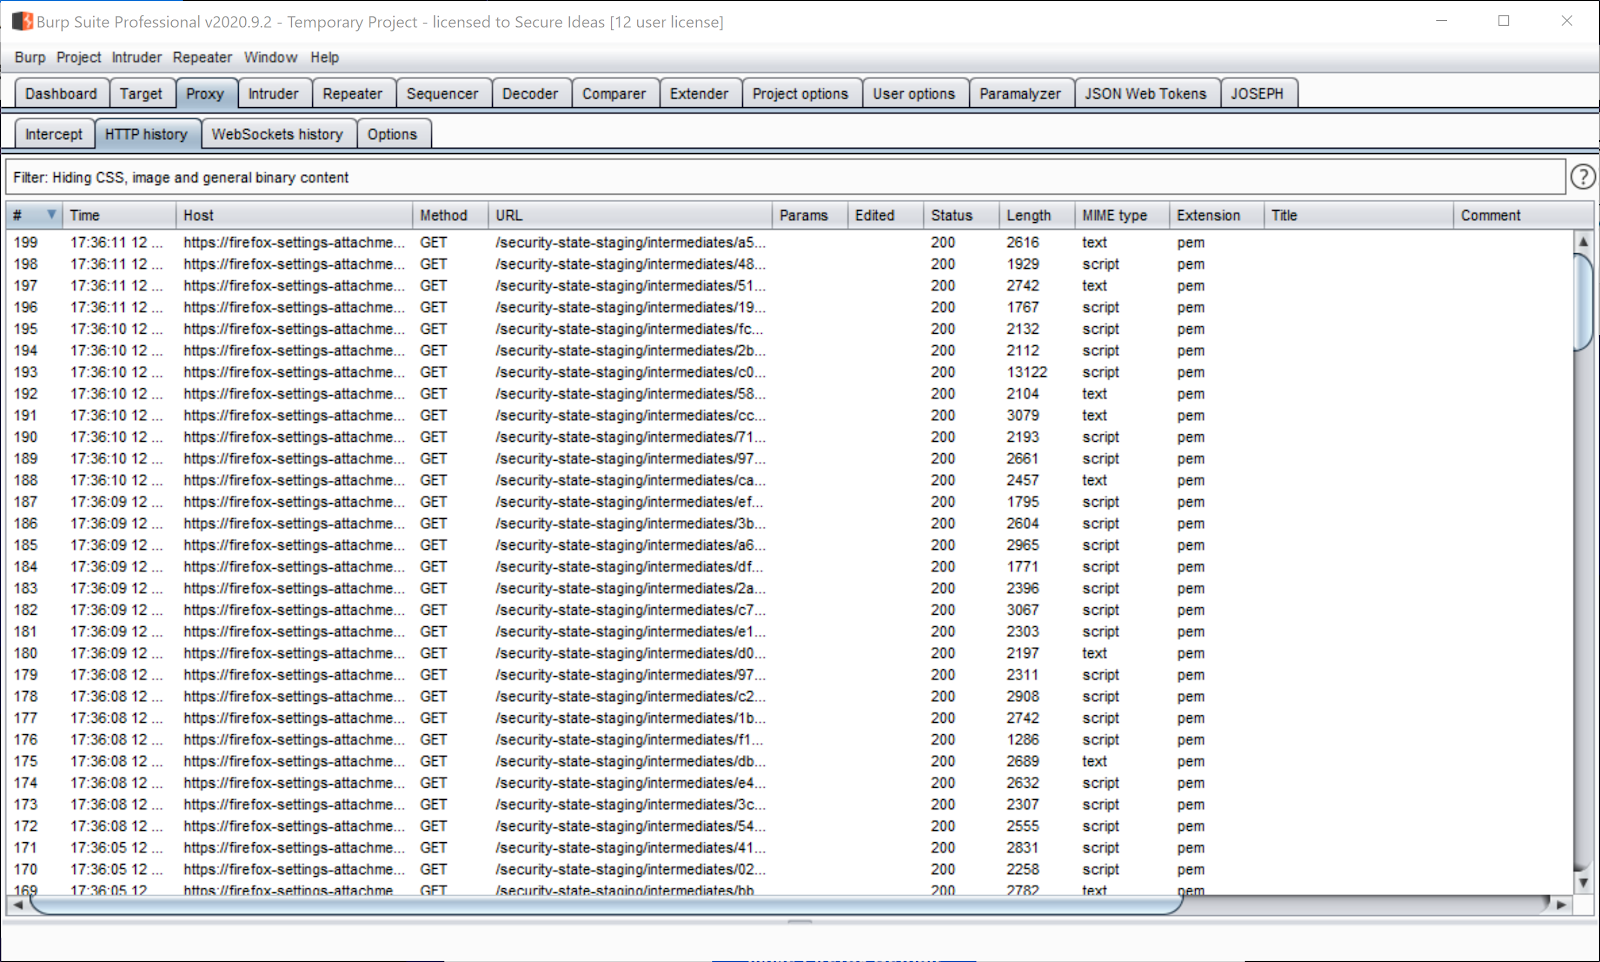Viewport: 1600px width, 962px height.
Task: Open the proxy Options sub-tab
Action: 392,134
